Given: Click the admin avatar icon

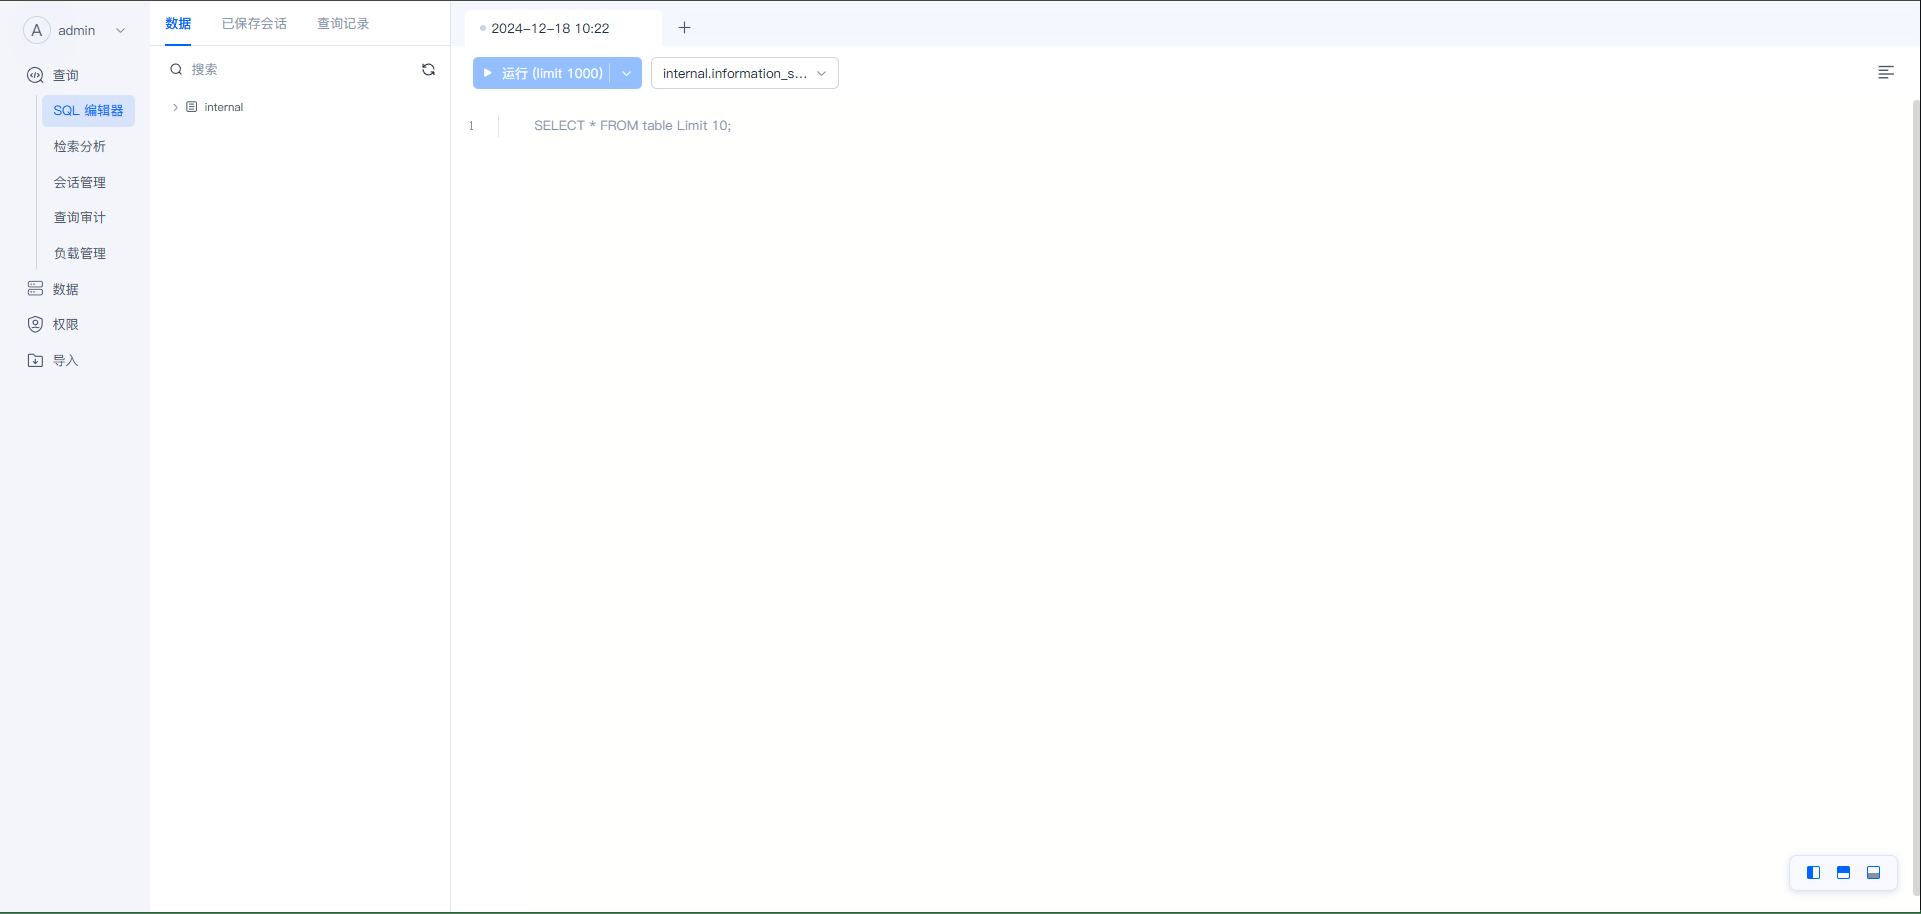Looking at the screenshot, I should tap(37, 31).
